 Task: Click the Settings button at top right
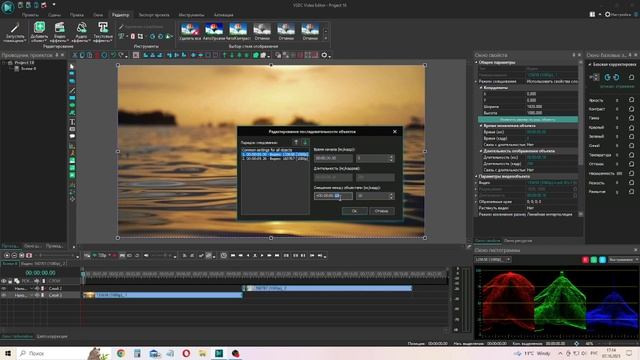point(618,14)
